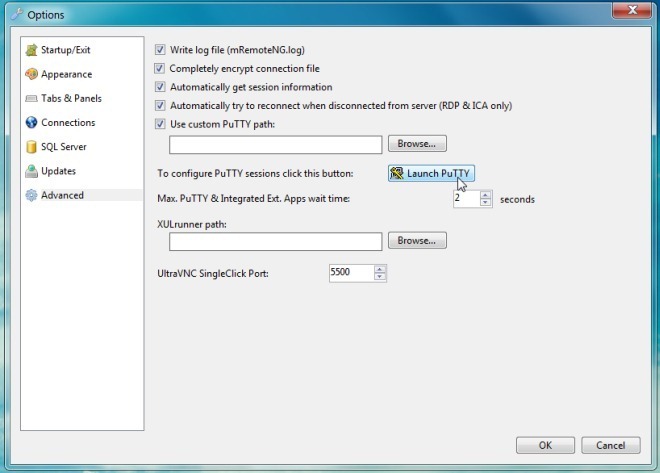The height and width of the screenshot is (473, 660).
Task: Increase the UltraVNC SingleClick port number
Action: pos(380,269)
